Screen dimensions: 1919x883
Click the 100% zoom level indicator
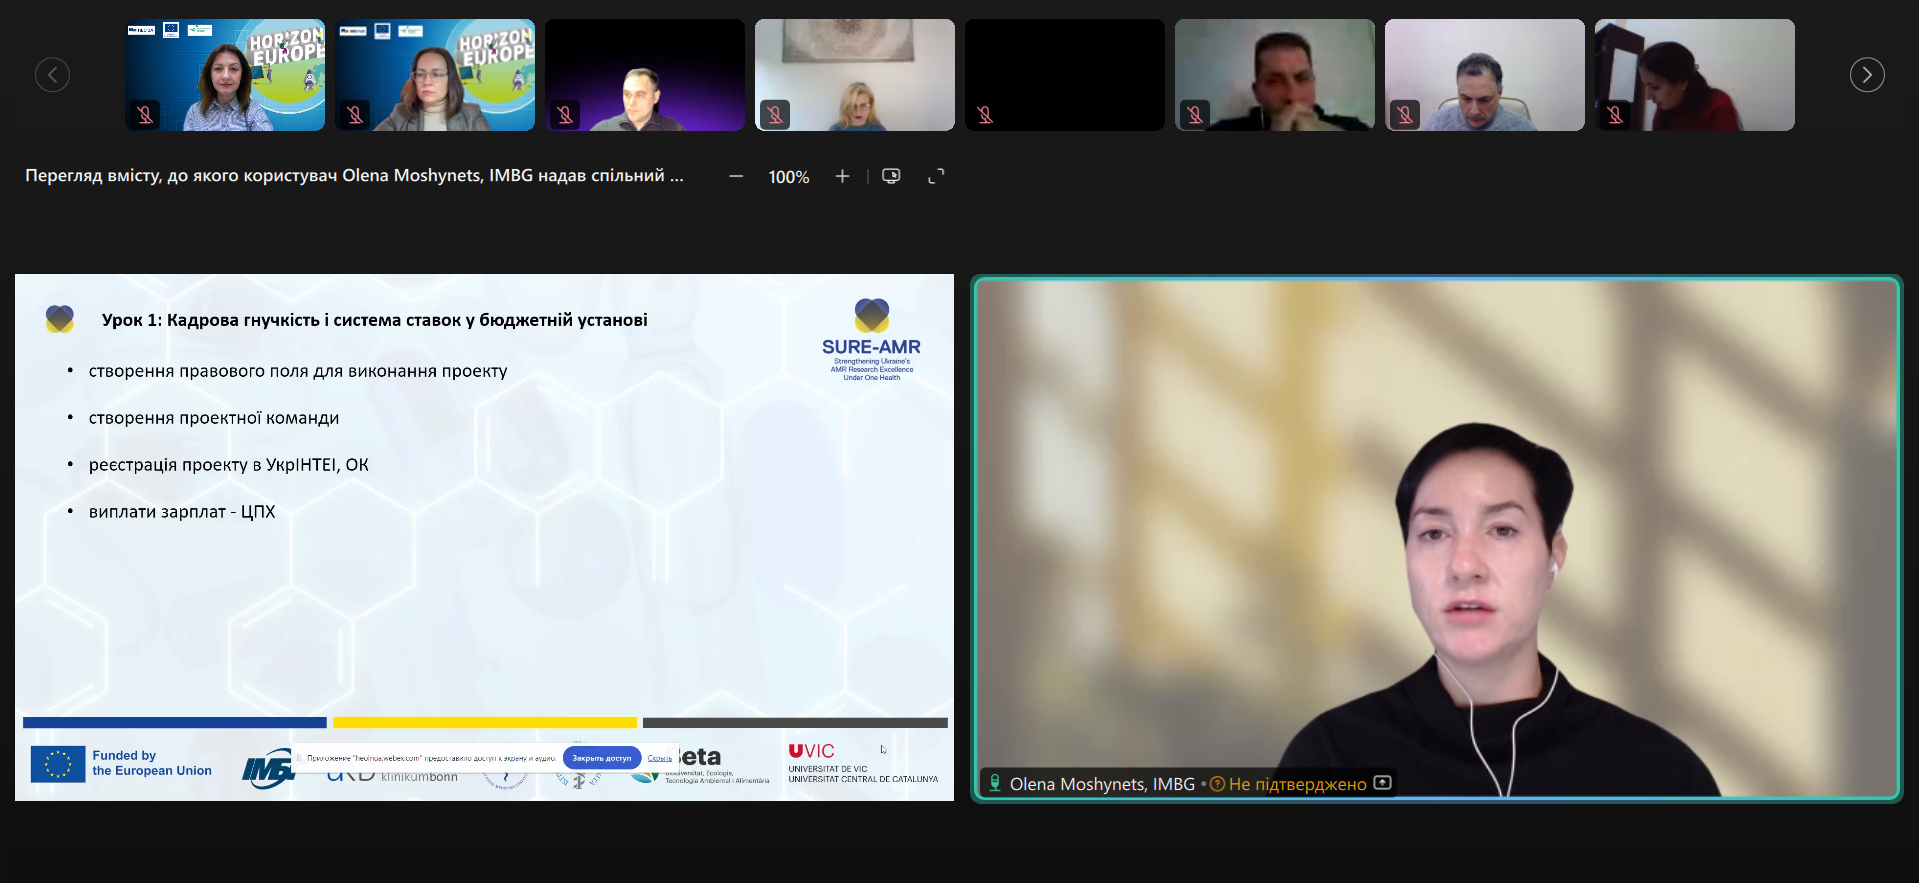click(788, 177)
